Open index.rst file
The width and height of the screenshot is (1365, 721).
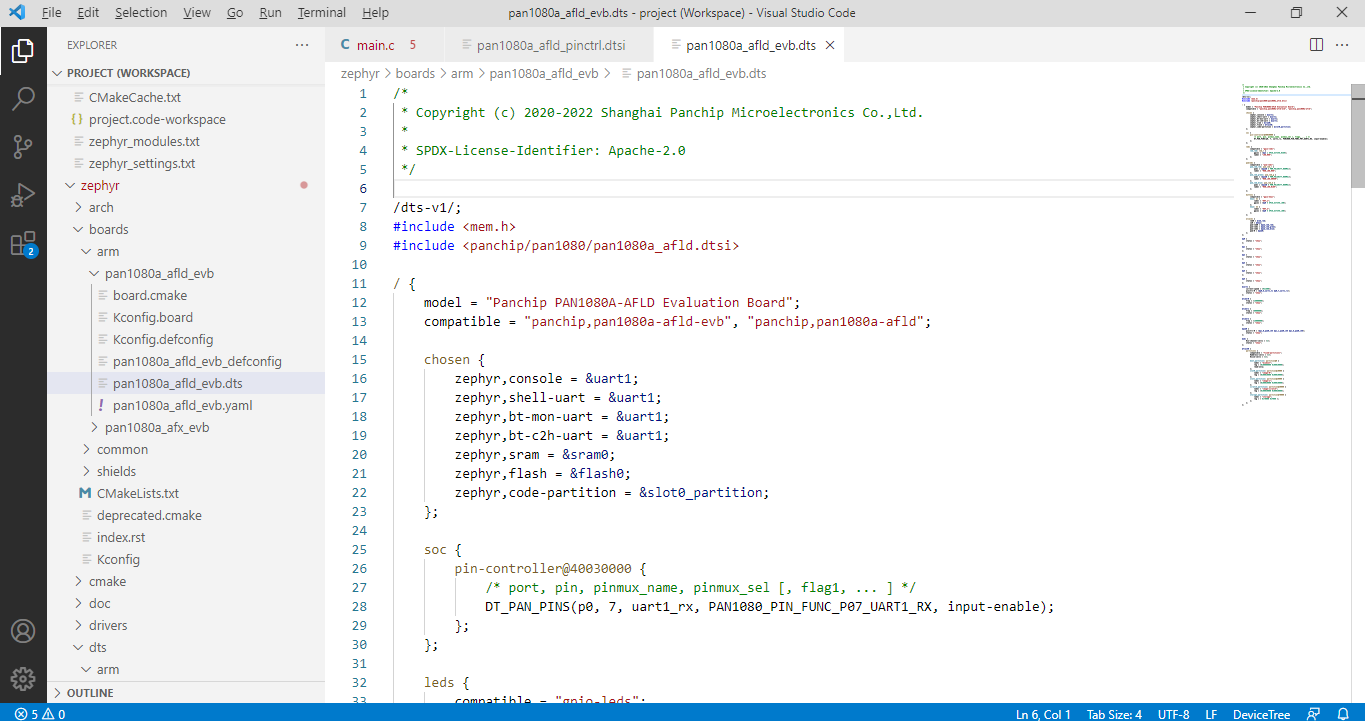click(186, 537)
